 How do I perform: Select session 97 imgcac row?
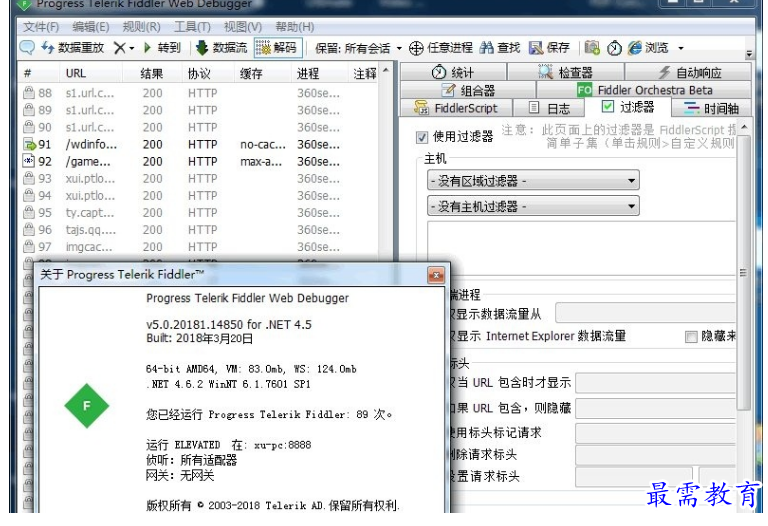point(198,247)
